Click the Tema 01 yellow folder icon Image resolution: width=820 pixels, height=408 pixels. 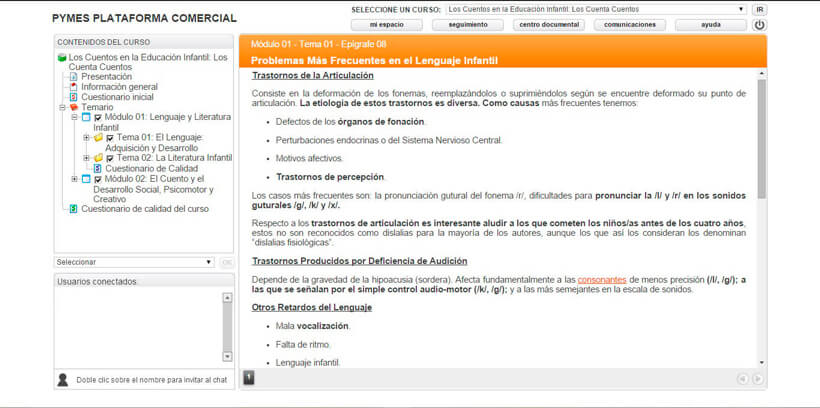tap(98, 138)
